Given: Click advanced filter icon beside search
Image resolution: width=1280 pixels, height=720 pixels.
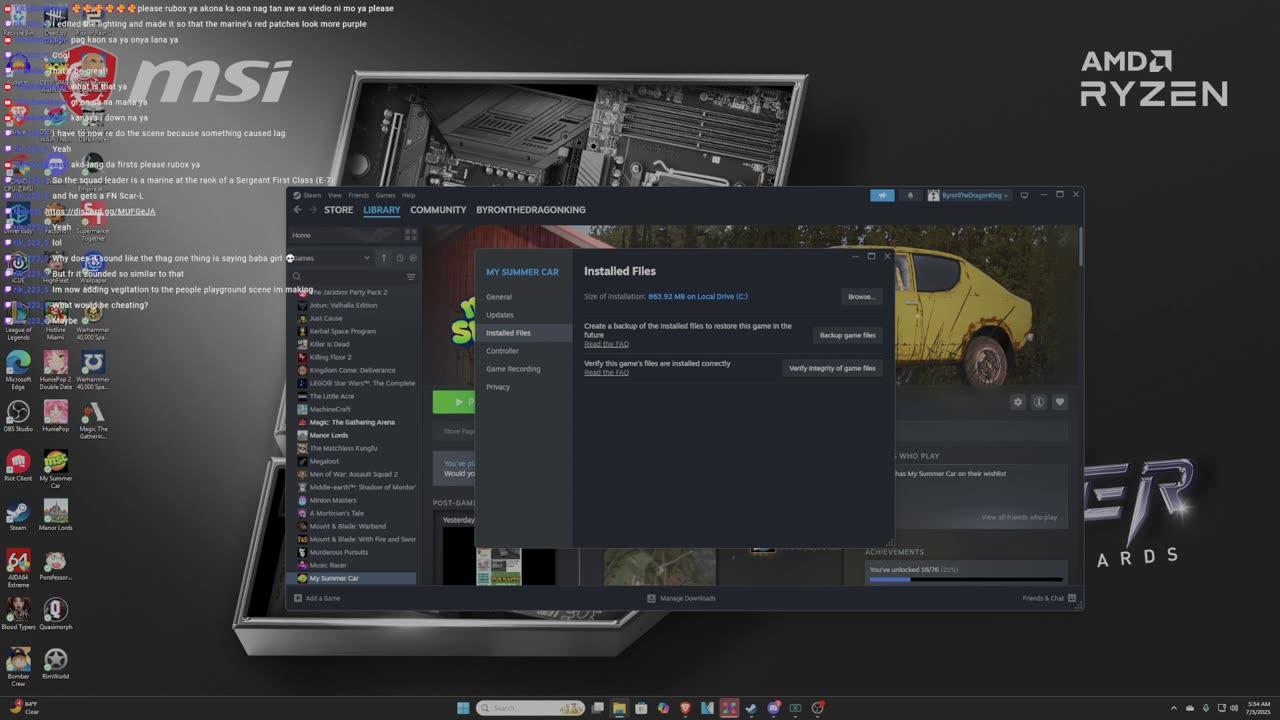Looking at the screenshot, I should [411, 277].
